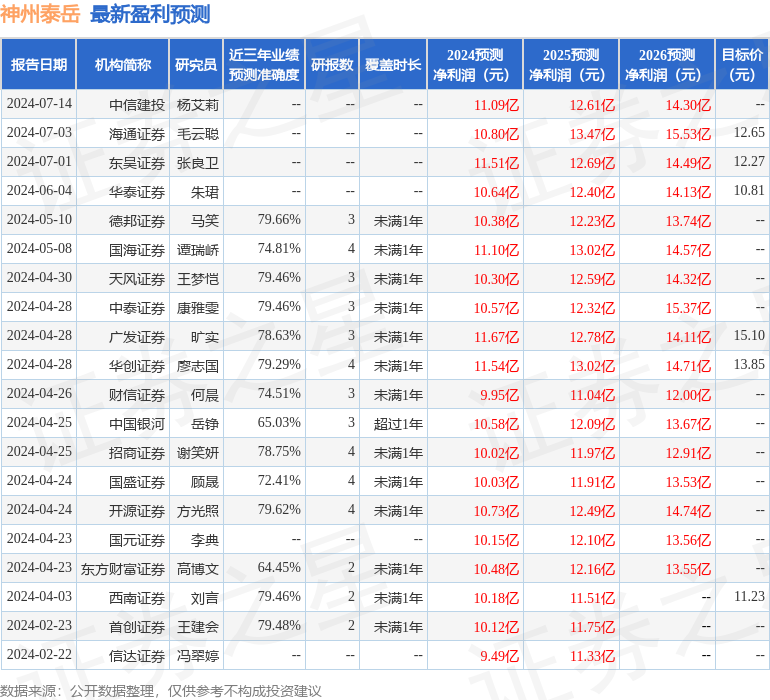Select the date cell 2024-07-14

tap(39, 104)
